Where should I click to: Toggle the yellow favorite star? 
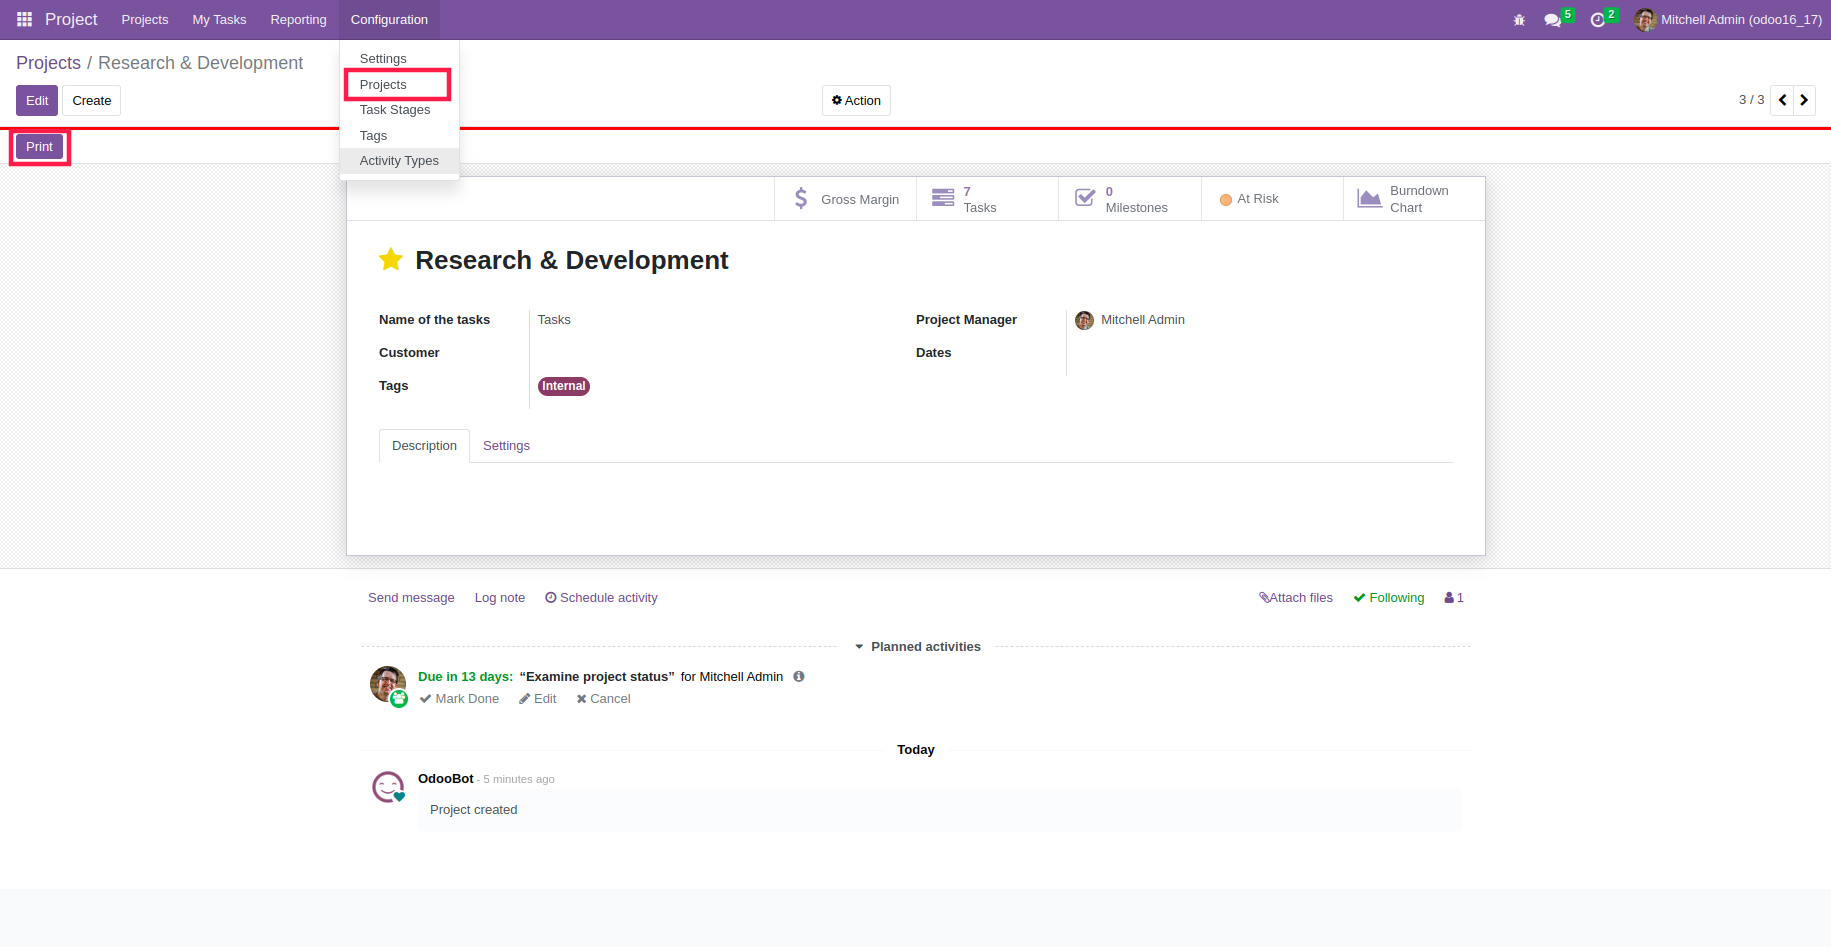pos(391,260)
